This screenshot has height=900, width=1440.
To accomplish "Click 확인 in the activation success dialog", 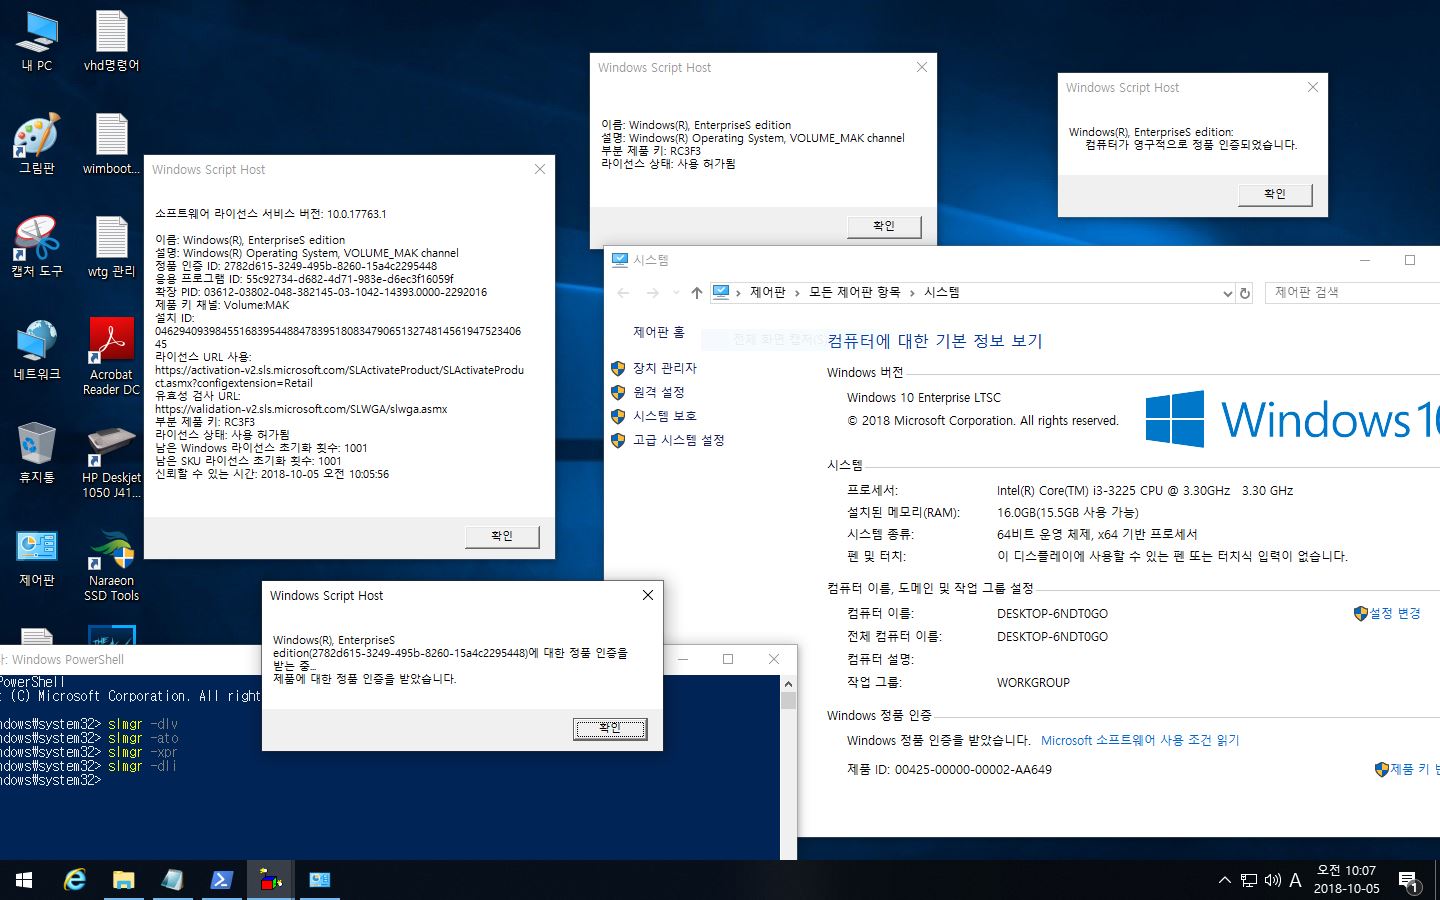I will tap(610, 729).
